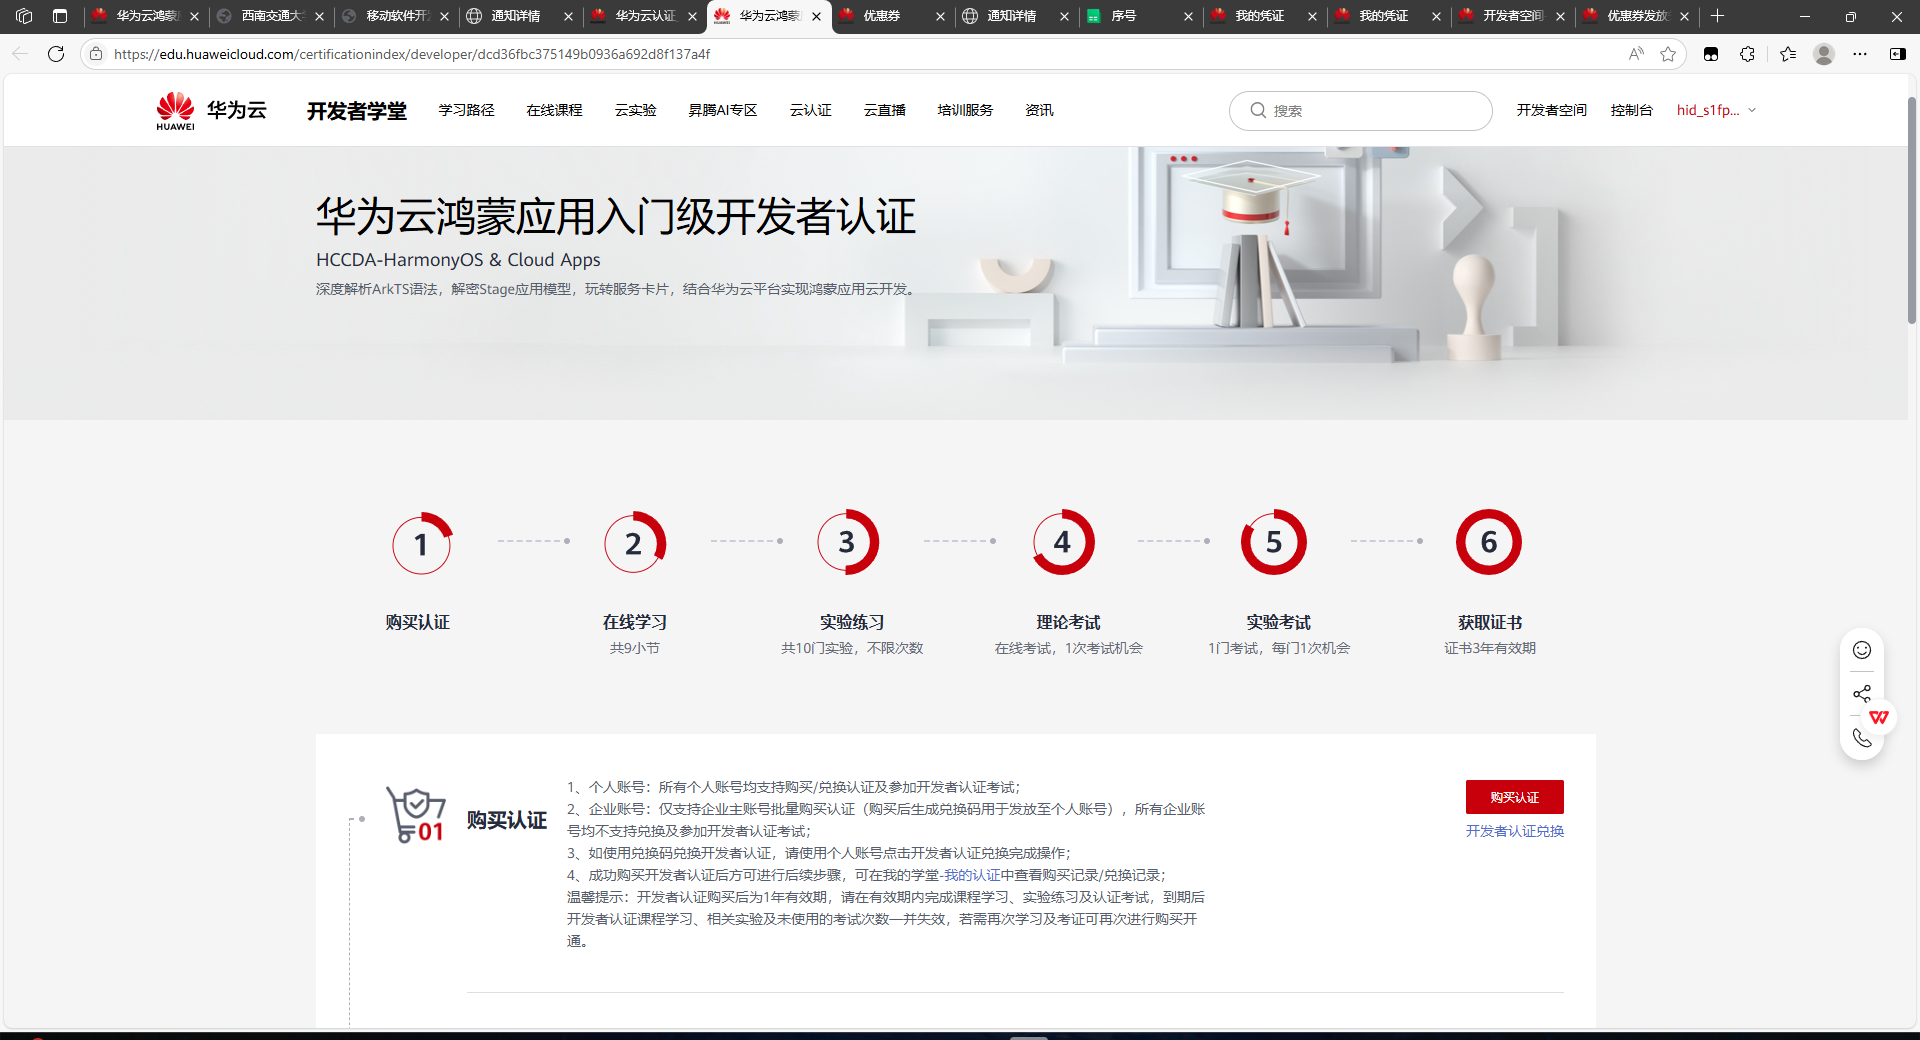
Task: Click the browser address bar URL
Action: [x=412, y=54]
